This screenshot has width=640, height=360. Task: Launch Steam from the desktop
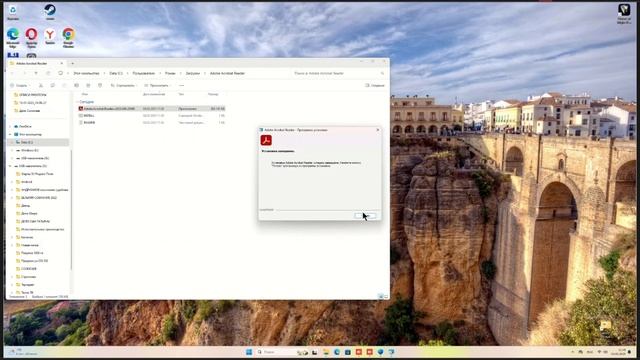[x=50, y=12]
